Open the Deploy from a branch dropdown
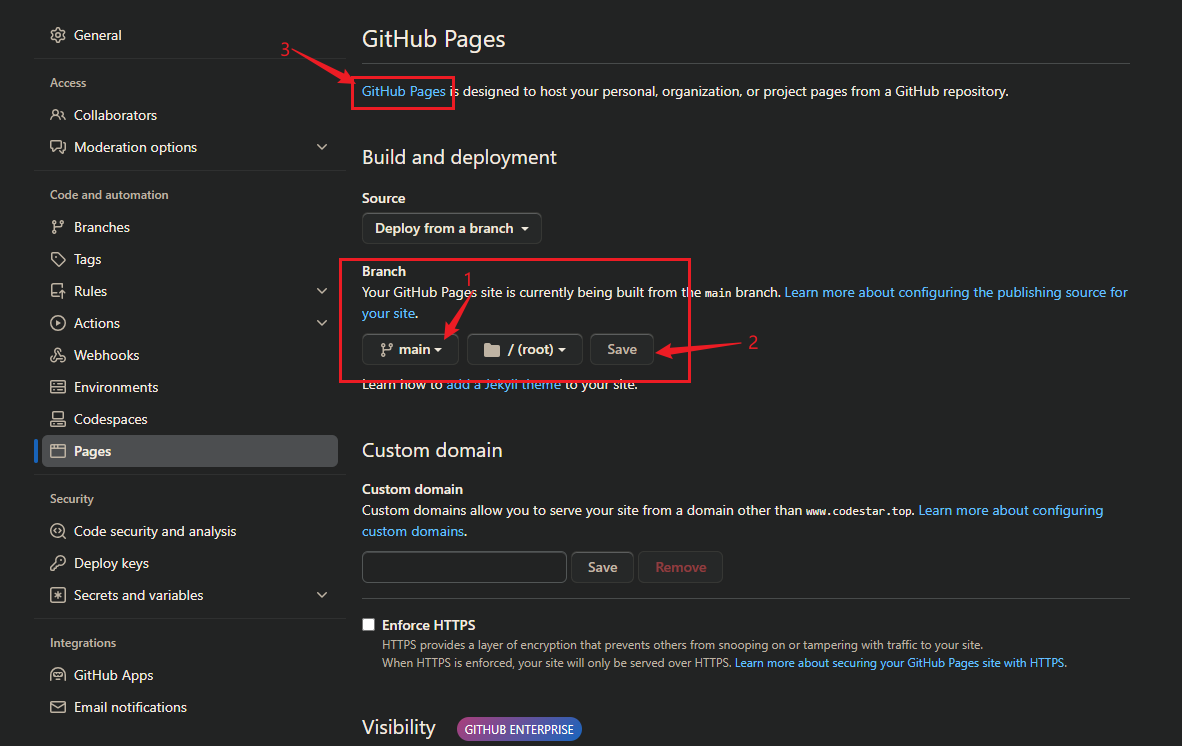This screenshot has height=746, width=1182. coord(452,228)
